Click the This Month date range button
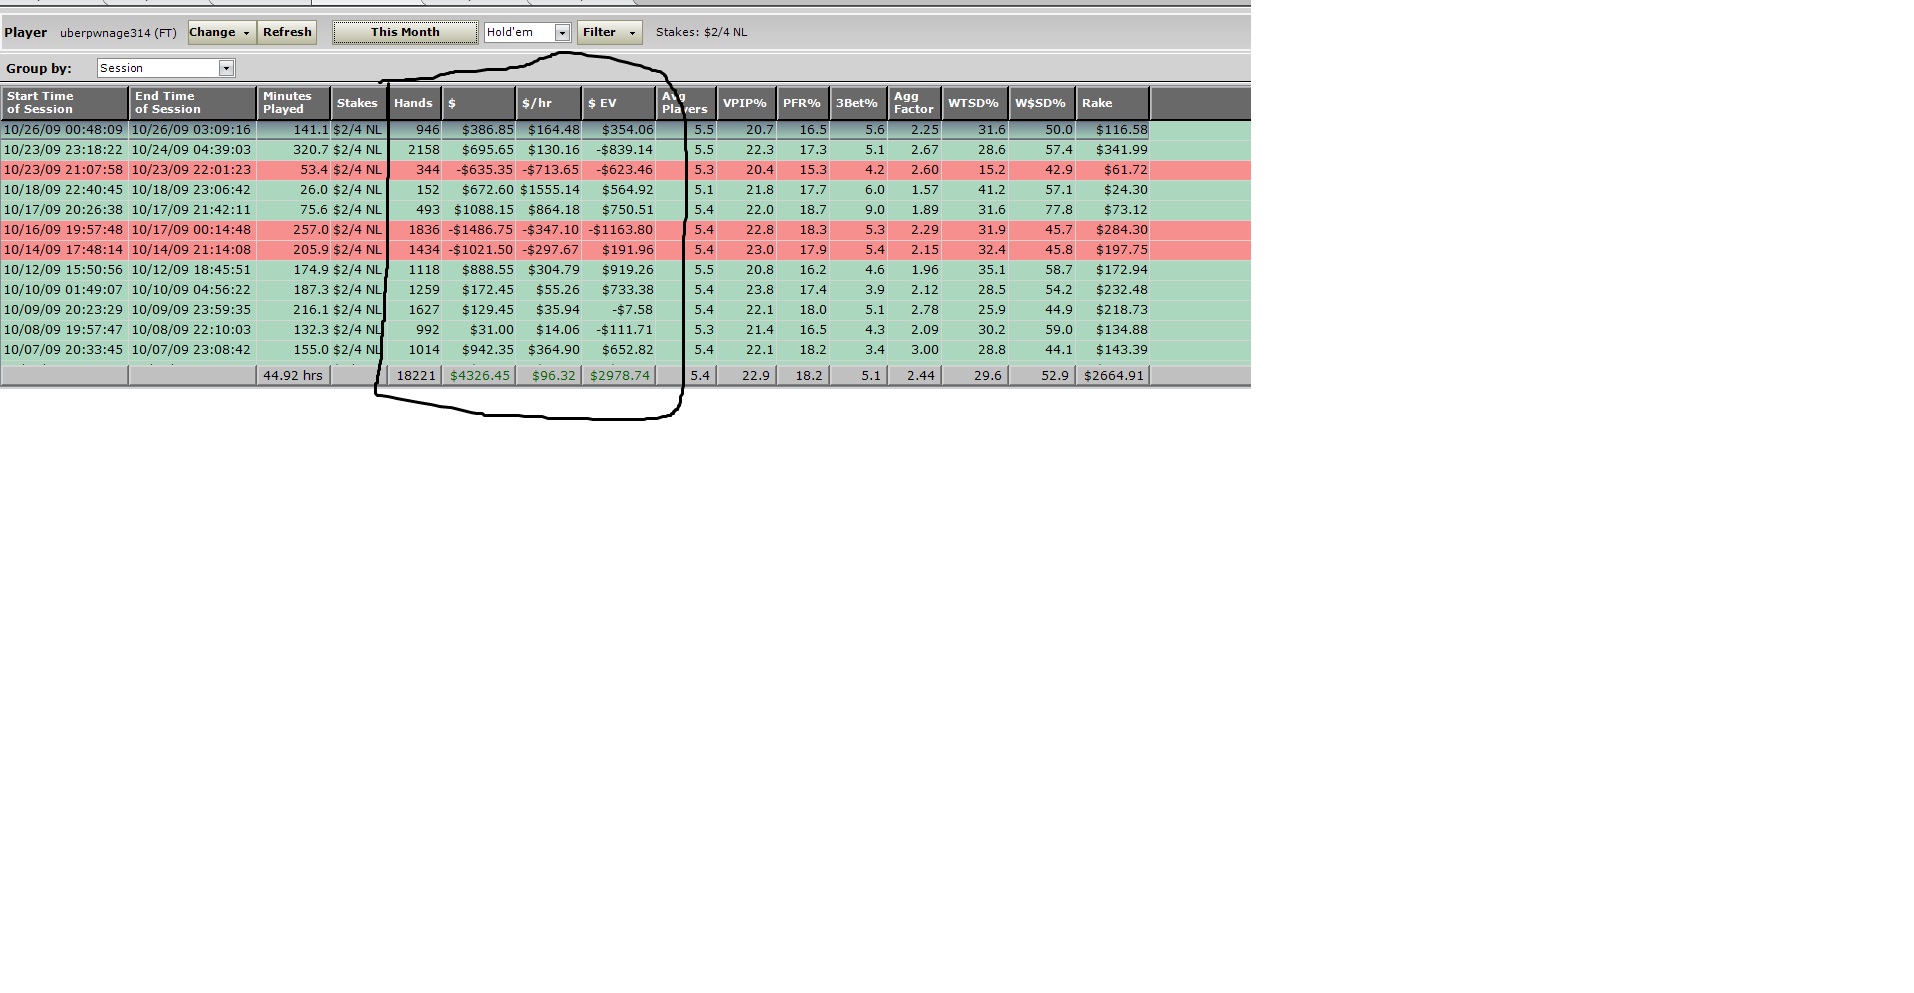The height and width of the screenshot is (993, 1914). click(x=405, y=32)
